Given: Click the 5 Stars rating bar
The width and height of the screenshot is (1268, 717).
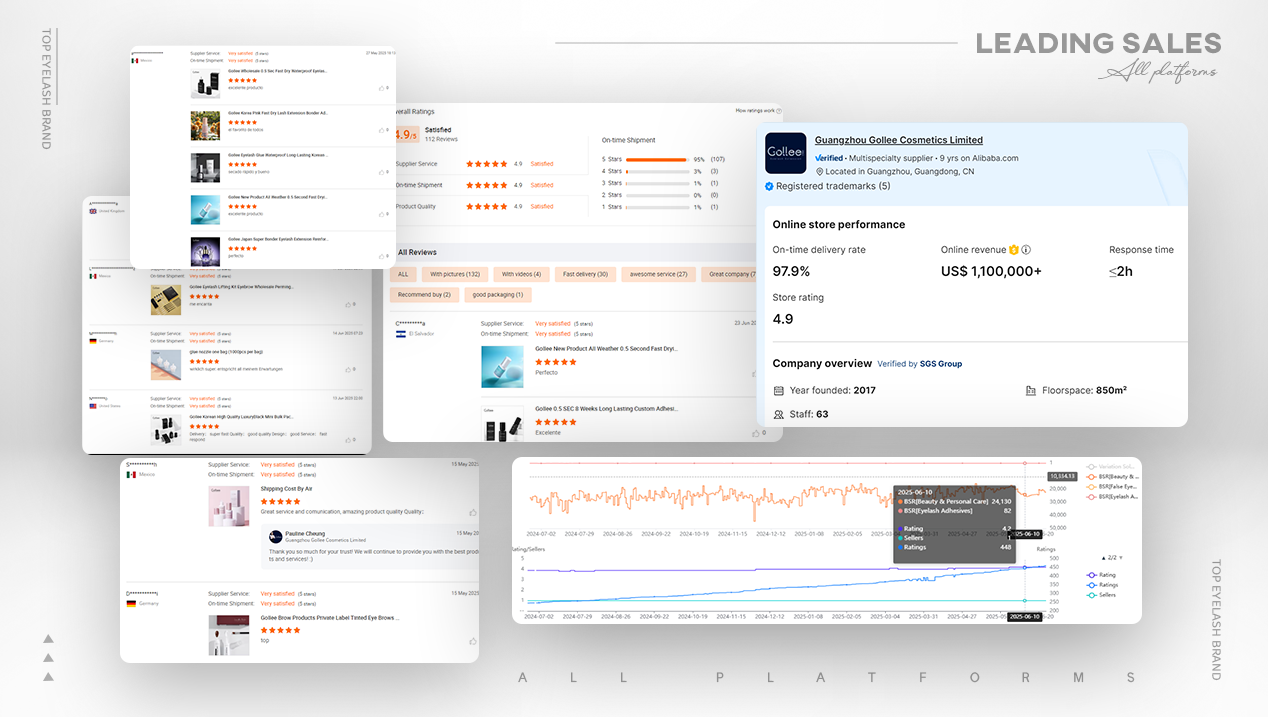Looking at the screenshot, I should tap(660, 159).
